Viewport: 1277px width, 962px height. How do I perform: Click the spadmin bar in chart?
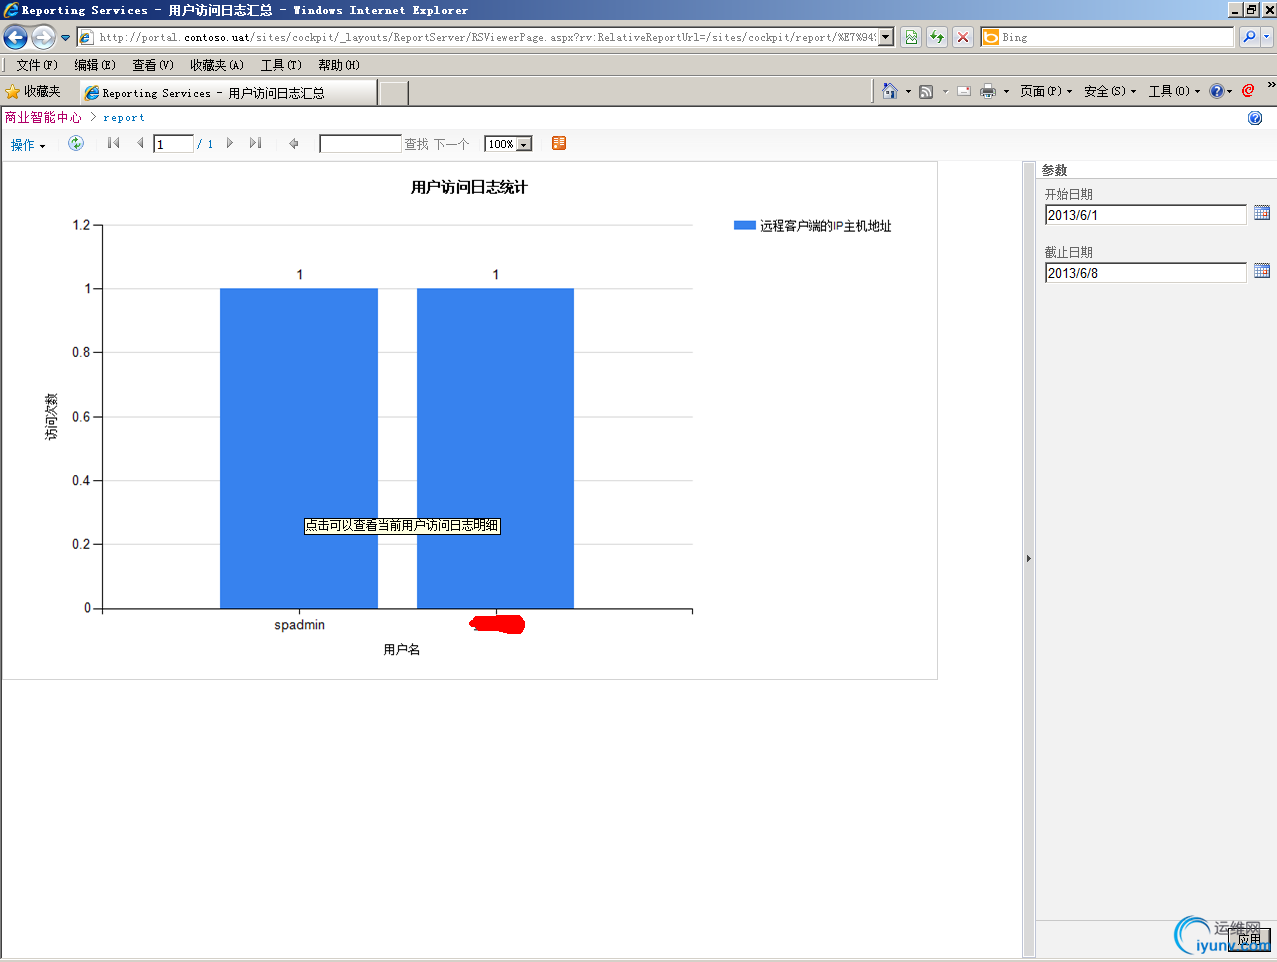[x=299, y=448]
